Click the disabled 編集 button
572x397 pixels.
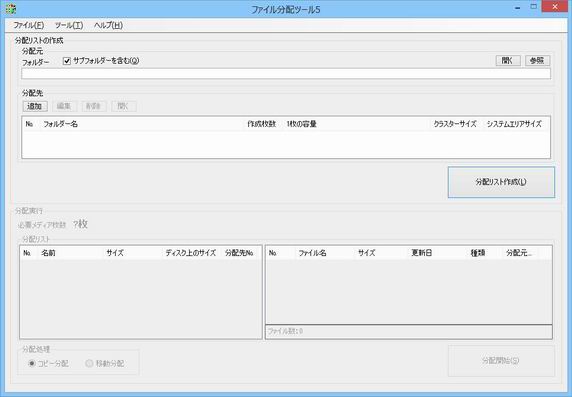(x=64, y=106)
